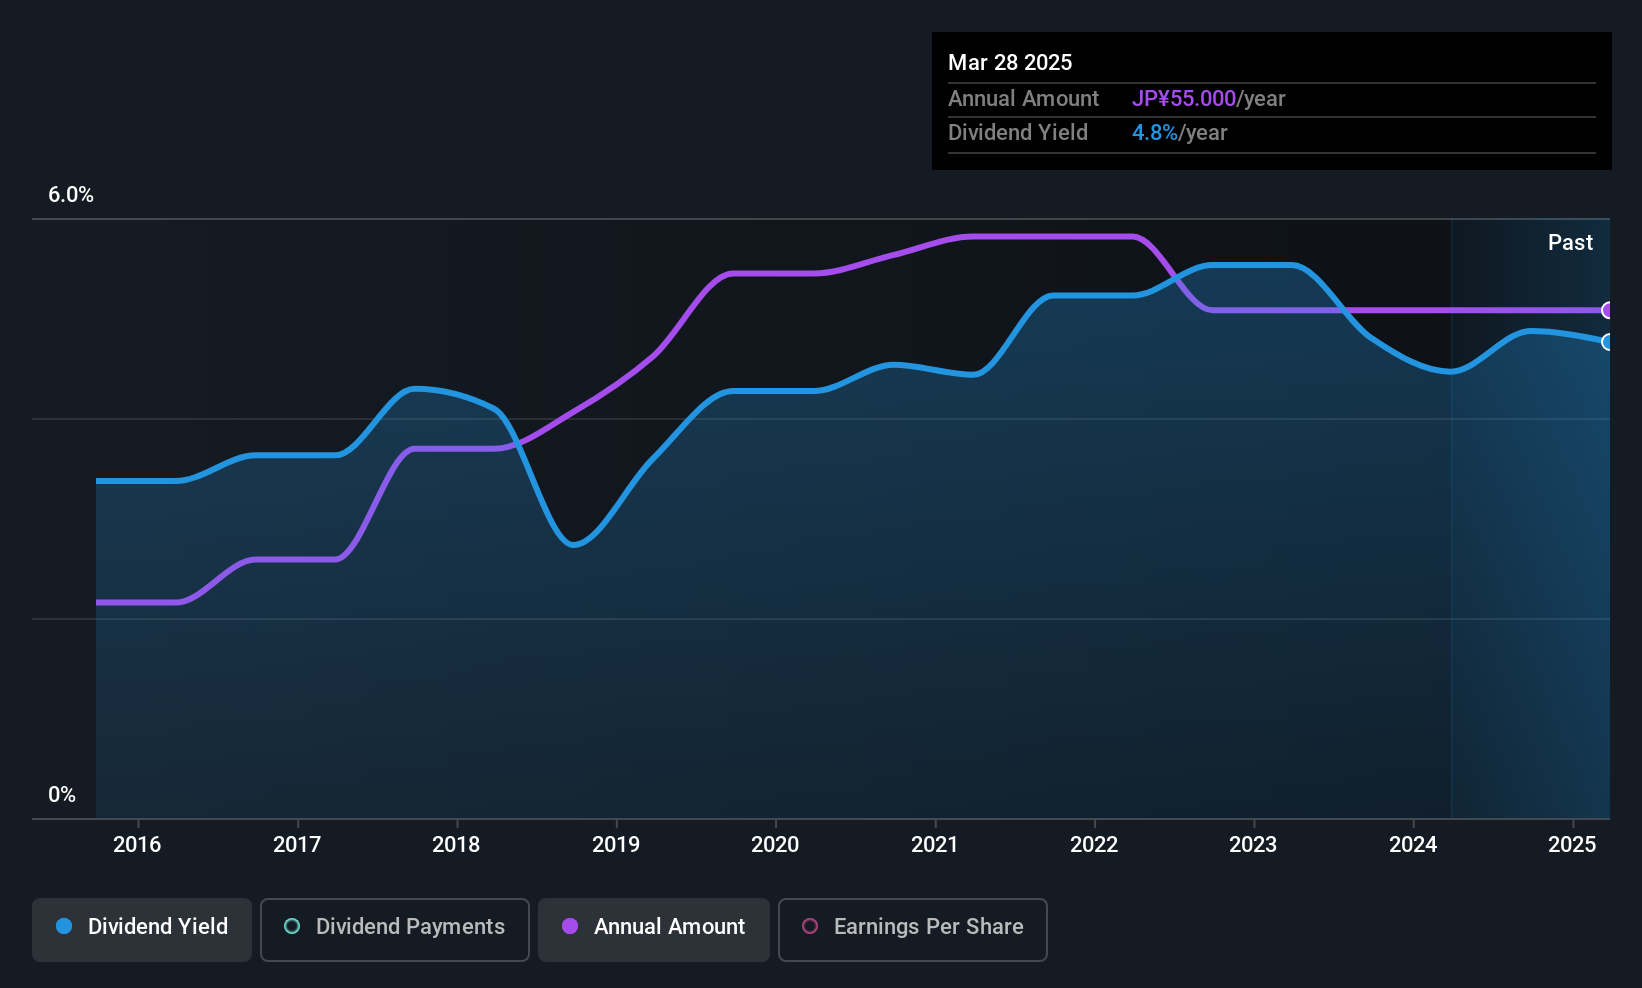Click the purple dot beside Annual Amount
This screenshot has width=1642, height=988.
point(570,926)
